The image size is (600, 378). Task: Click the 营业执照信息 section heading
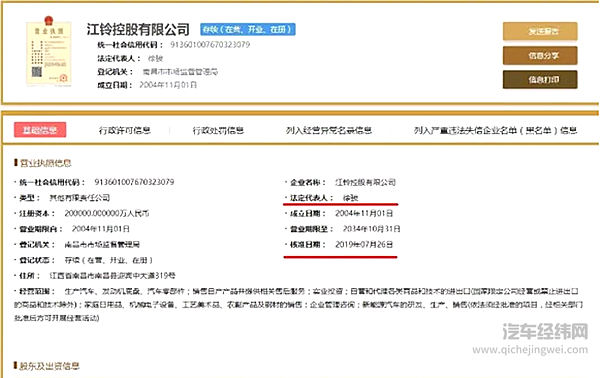pyautogui.click(x=46, y=163)
